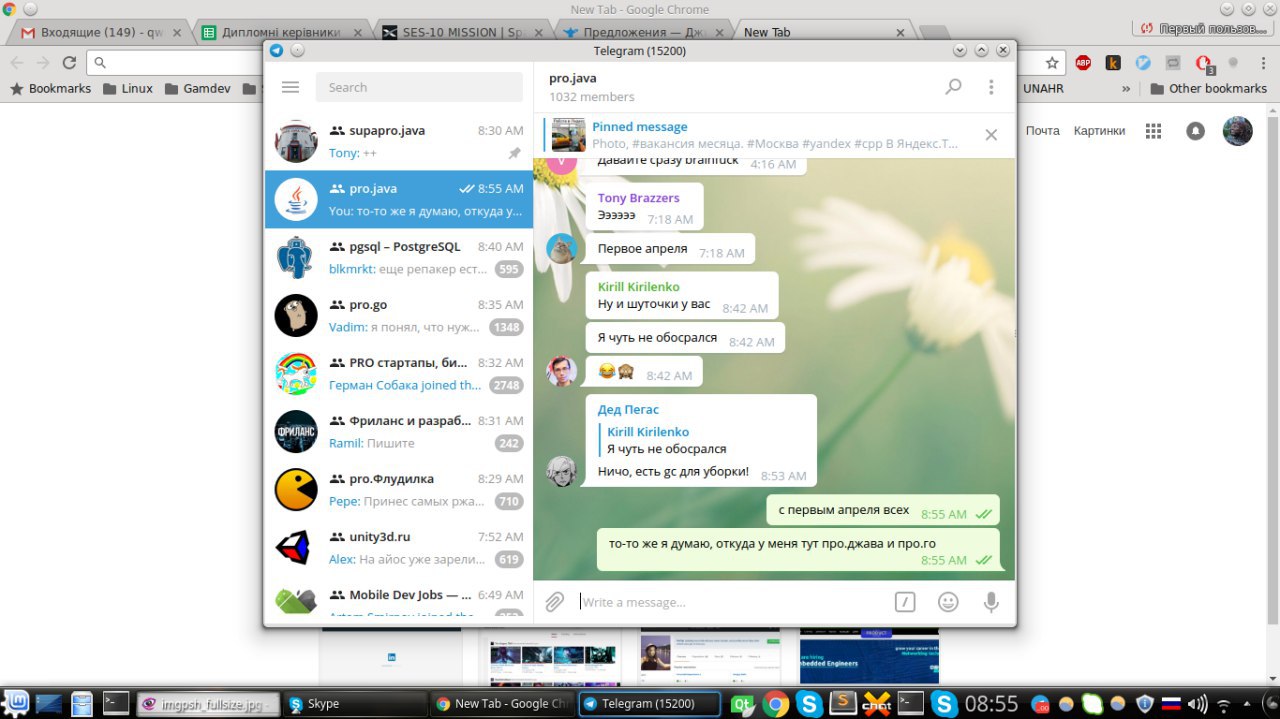This screenshot has width=1280, height=719.
Task: Open the Фриланс и разраб... group chat
Action: [399, 432]
